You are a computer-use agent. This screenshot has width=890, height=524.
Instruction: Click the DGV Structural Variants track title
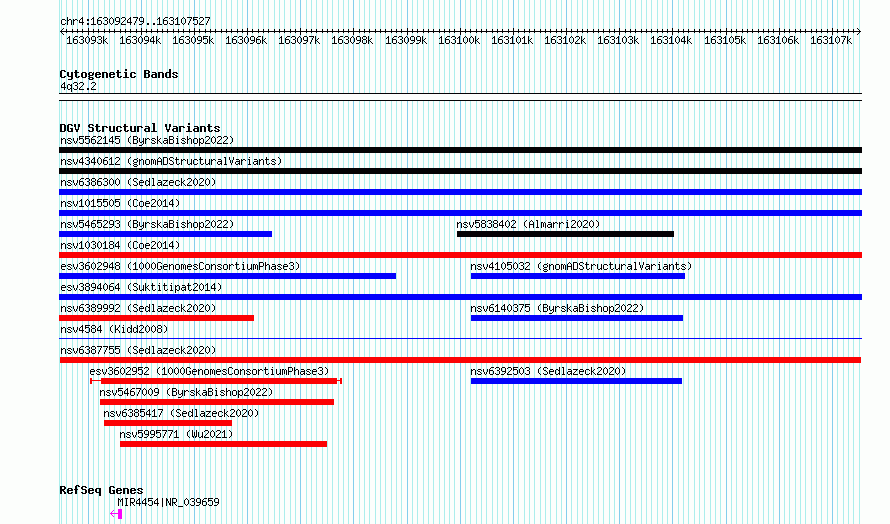pos(140,128)
